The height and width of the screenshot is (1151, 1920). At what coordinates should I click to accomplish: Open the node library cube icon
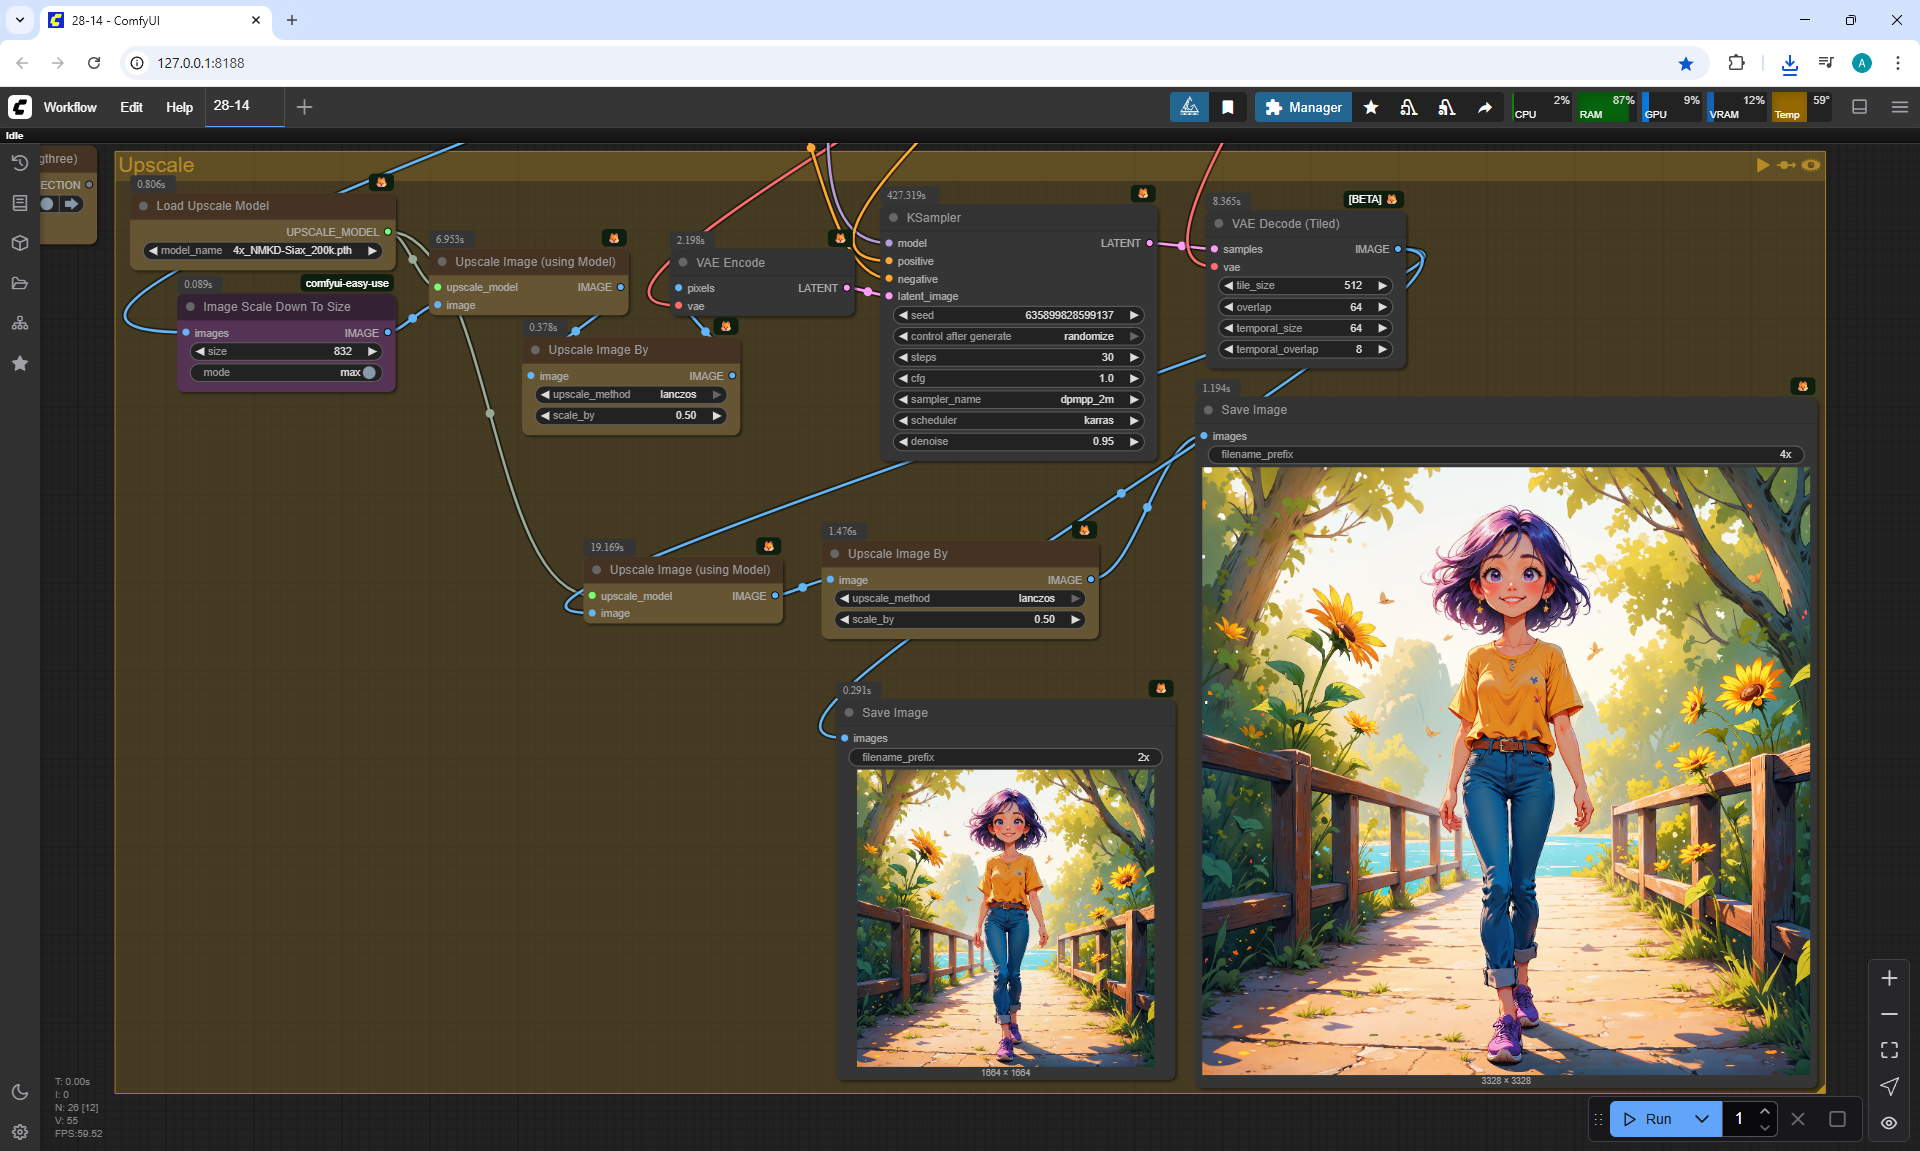[x=19, y=243]
